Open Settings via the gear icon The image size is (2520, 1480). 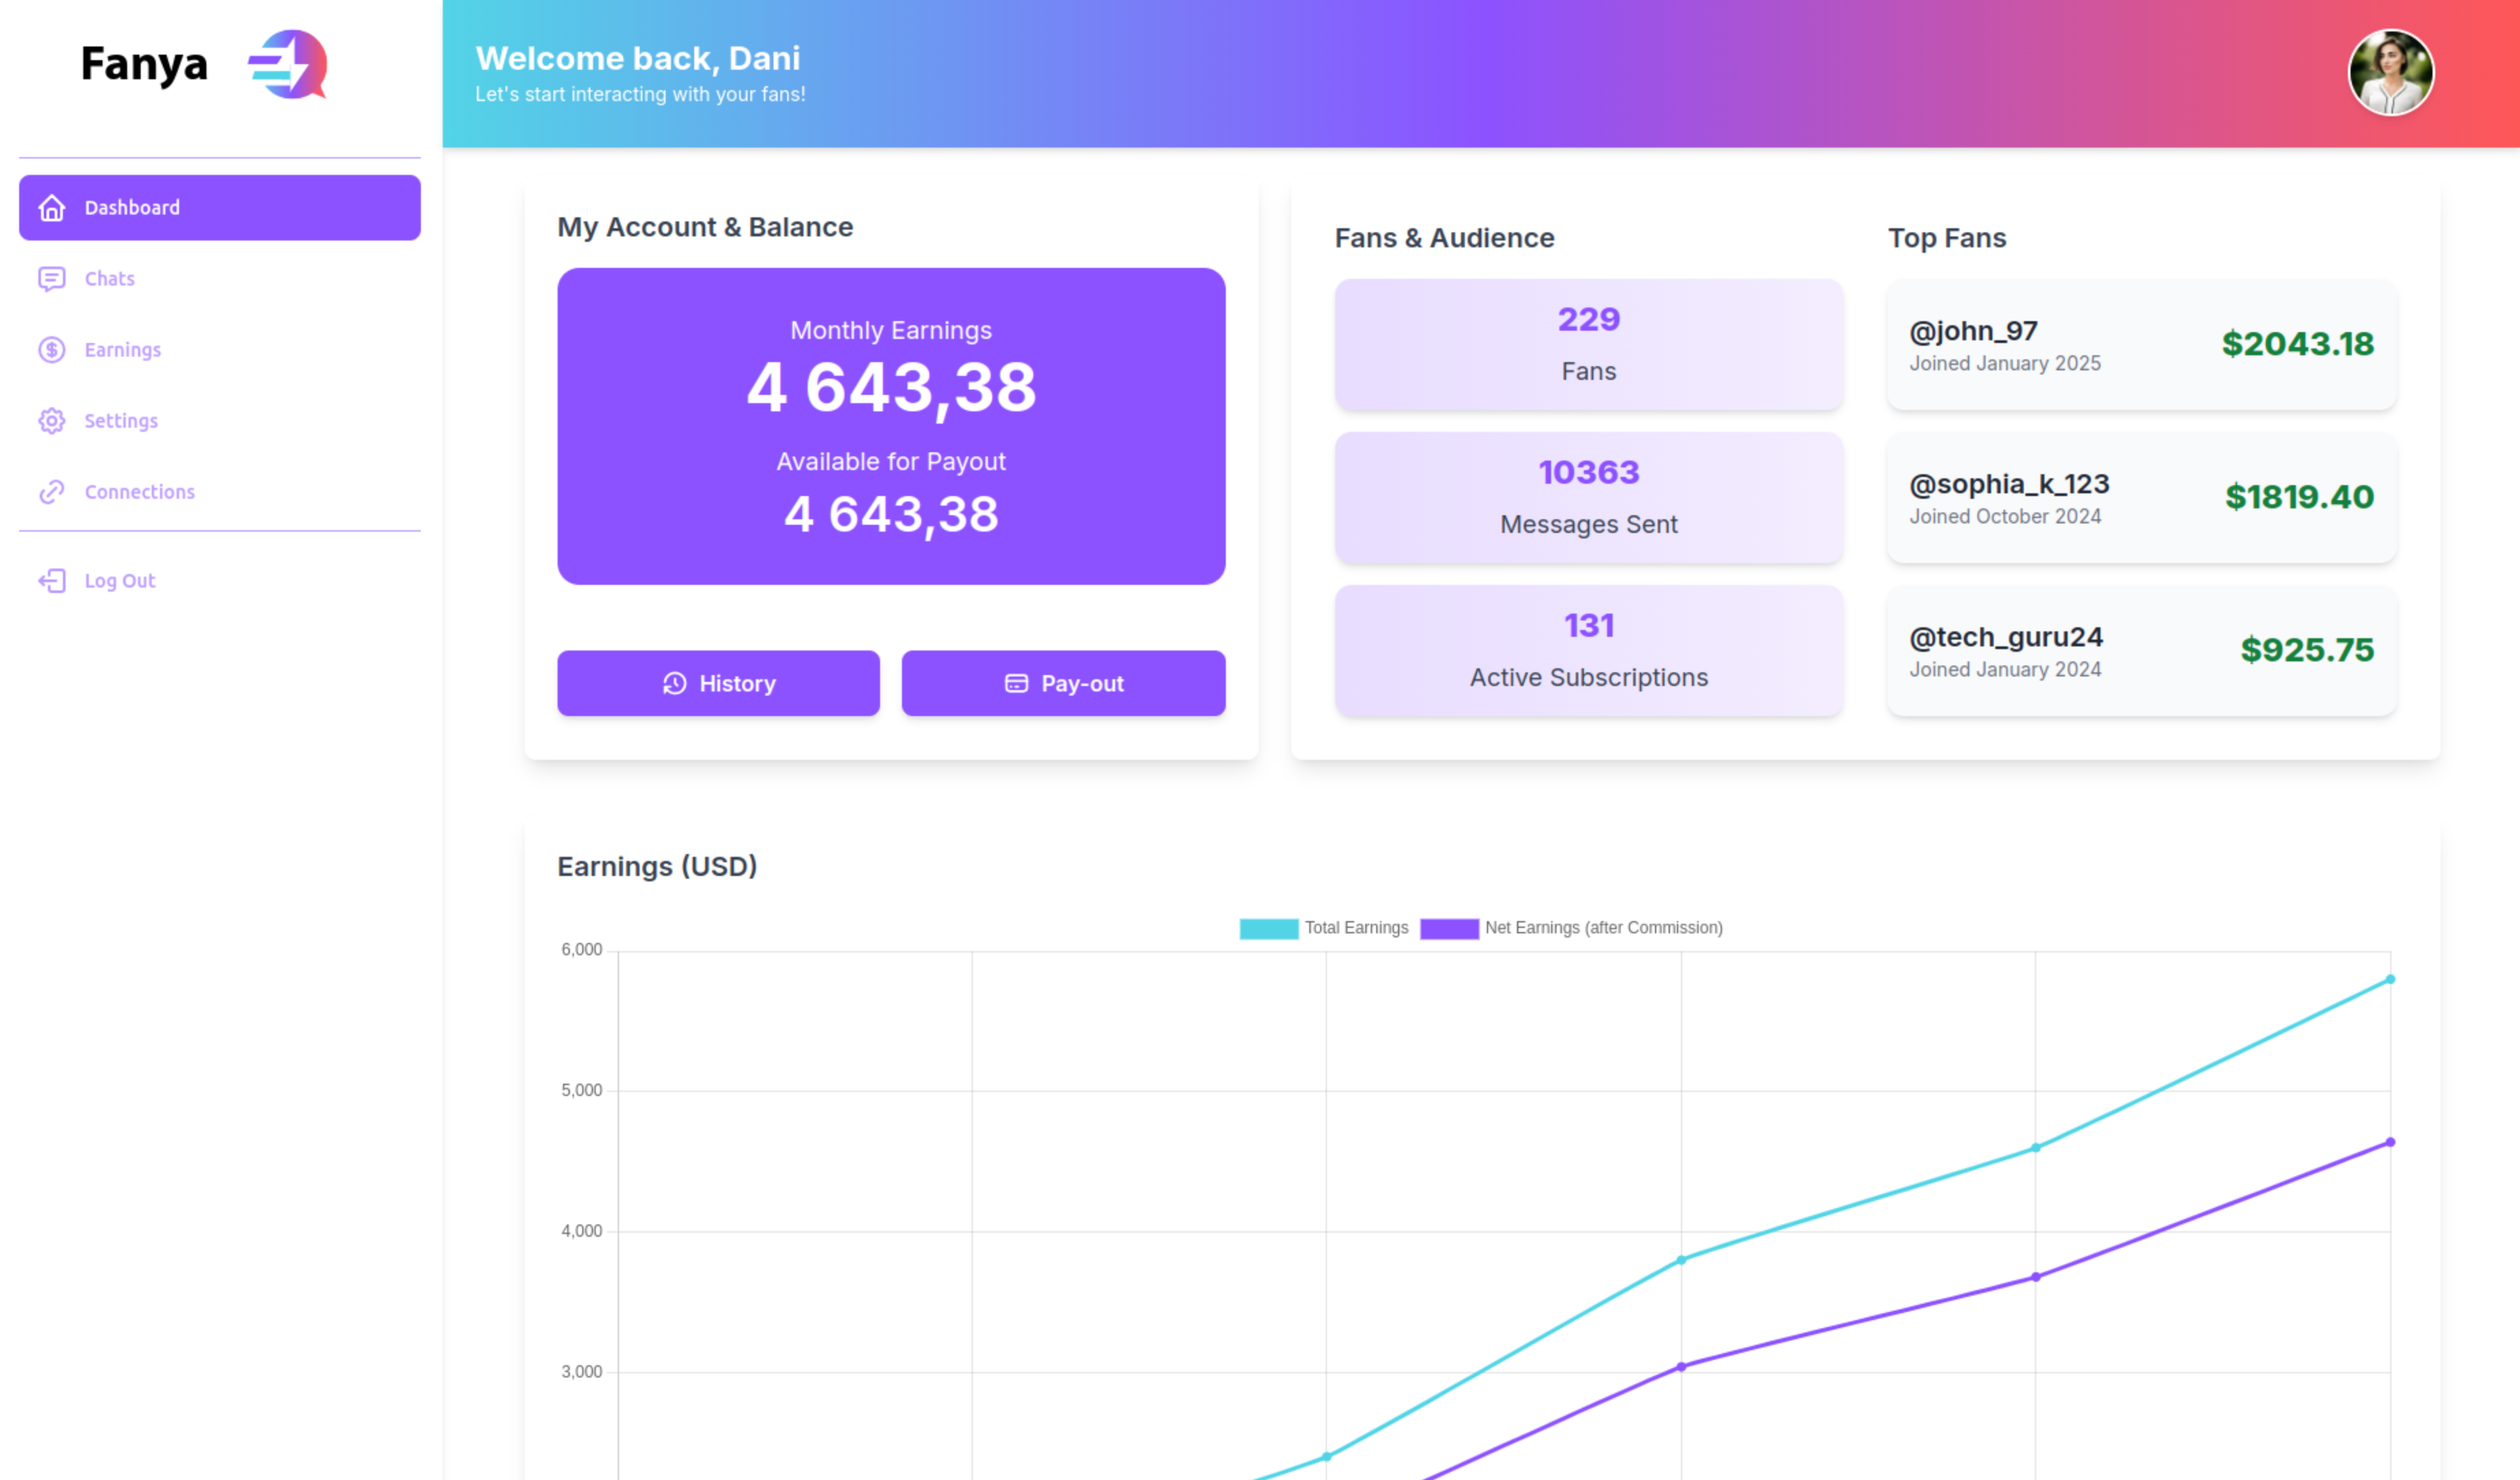coord(52,421)
